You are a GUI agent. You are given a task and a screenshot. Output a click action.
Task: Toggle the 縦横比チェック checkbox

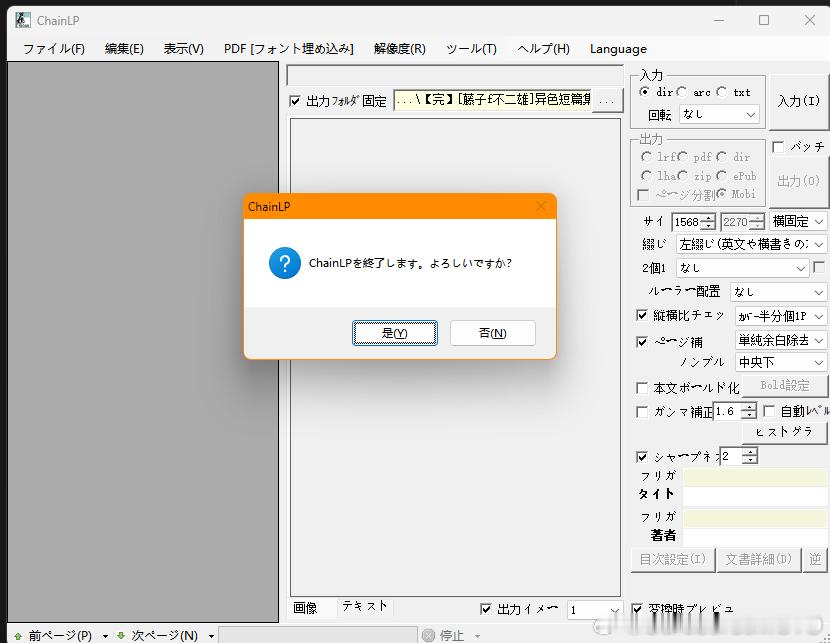(642, 315)
